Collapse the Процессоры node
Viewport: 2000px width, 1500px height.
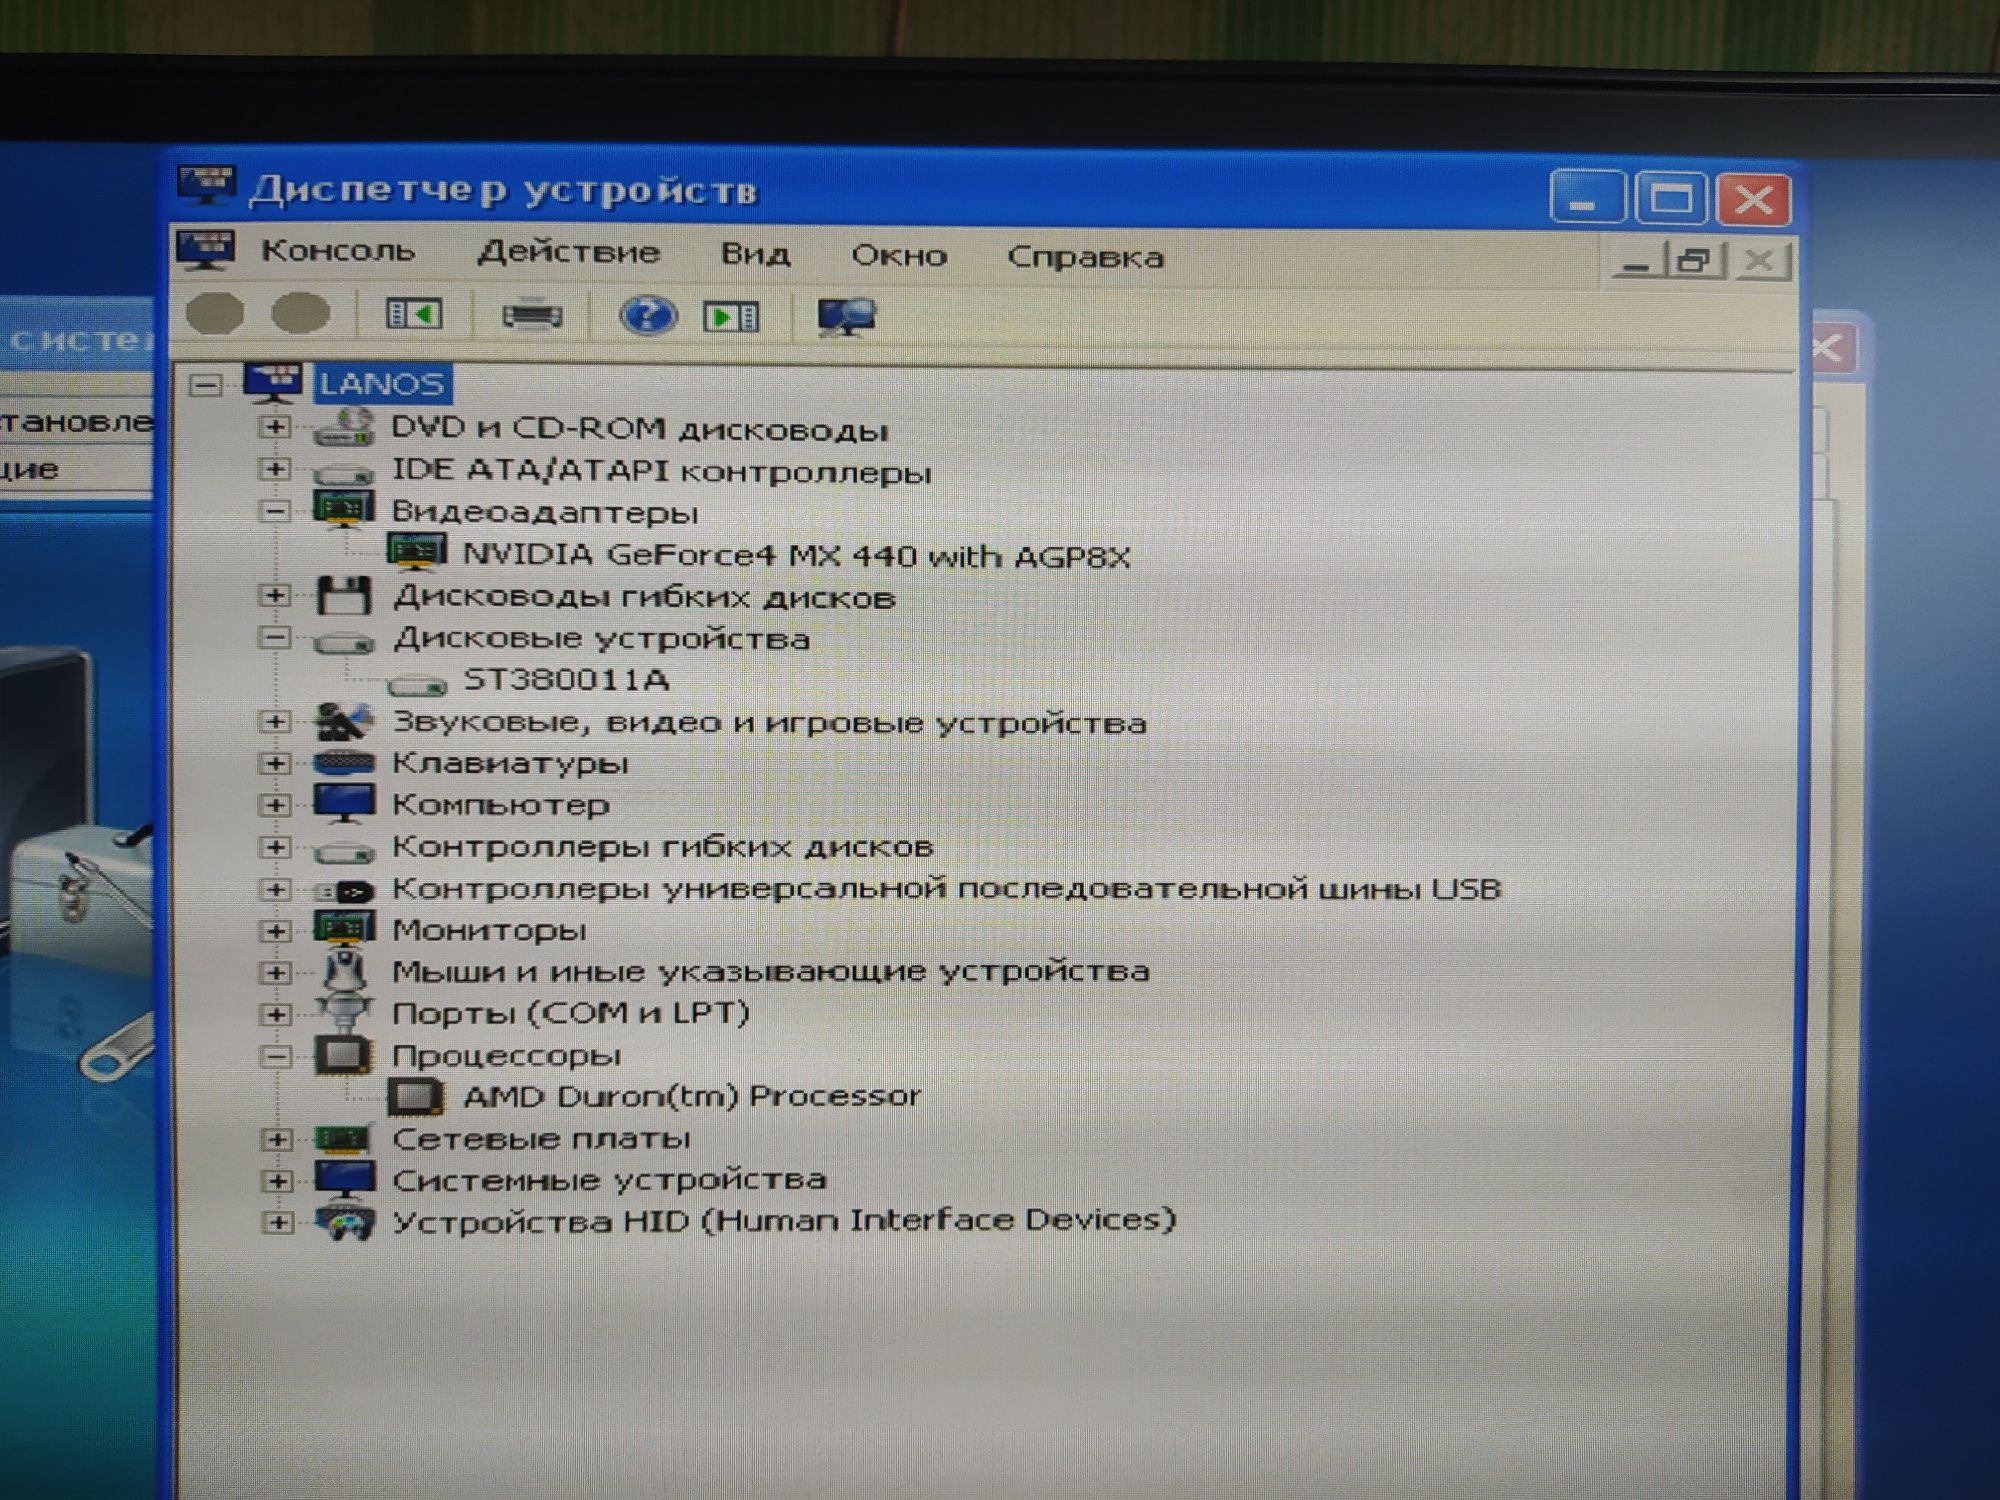tap(276, 1056)
